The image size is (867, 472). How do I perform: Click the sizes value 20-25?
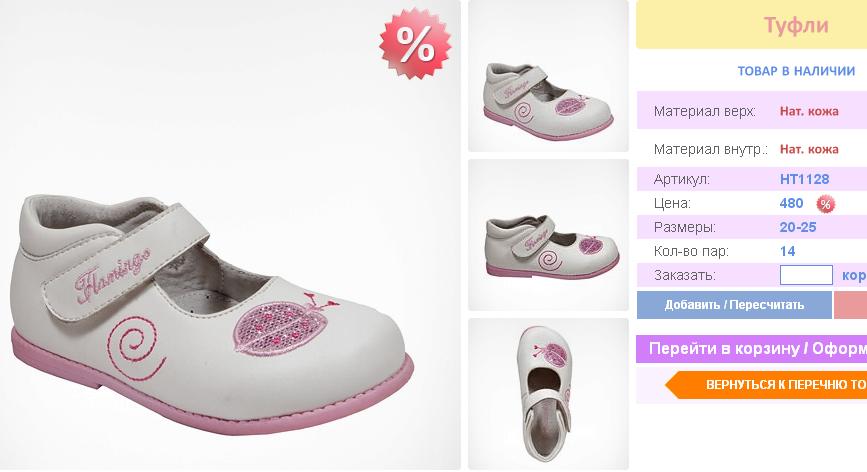798,227
